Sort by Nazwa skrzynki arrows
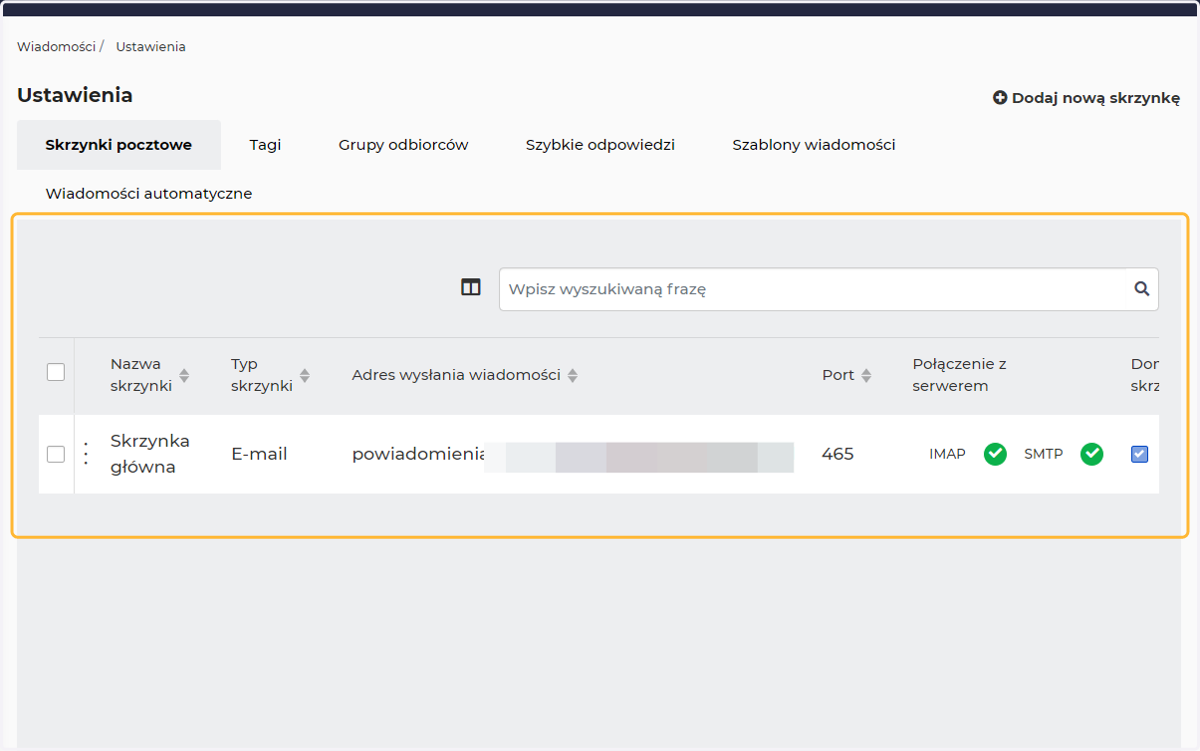 184,376
